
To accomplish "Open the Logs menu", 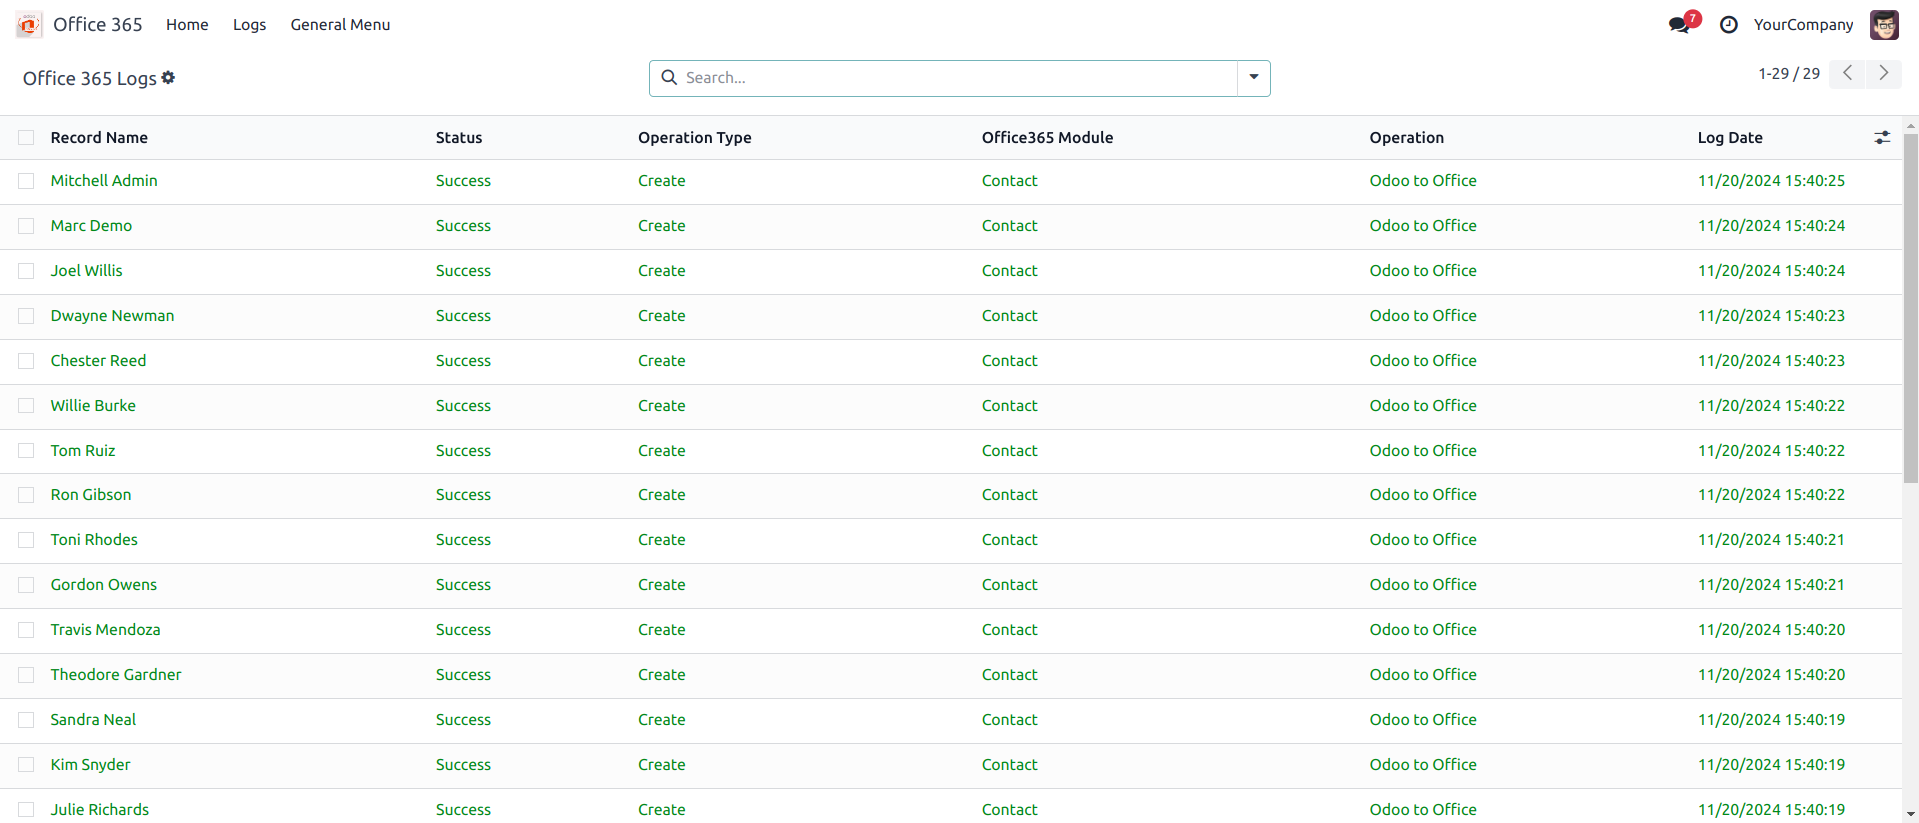I will coord(249,25).
